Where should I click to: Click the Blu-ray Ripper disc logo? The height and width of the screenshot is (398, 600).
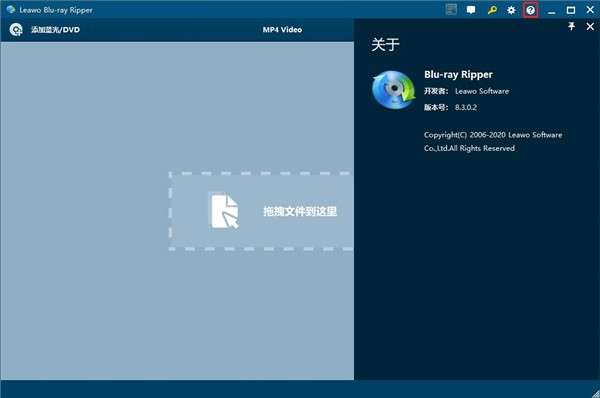[394, 90]
